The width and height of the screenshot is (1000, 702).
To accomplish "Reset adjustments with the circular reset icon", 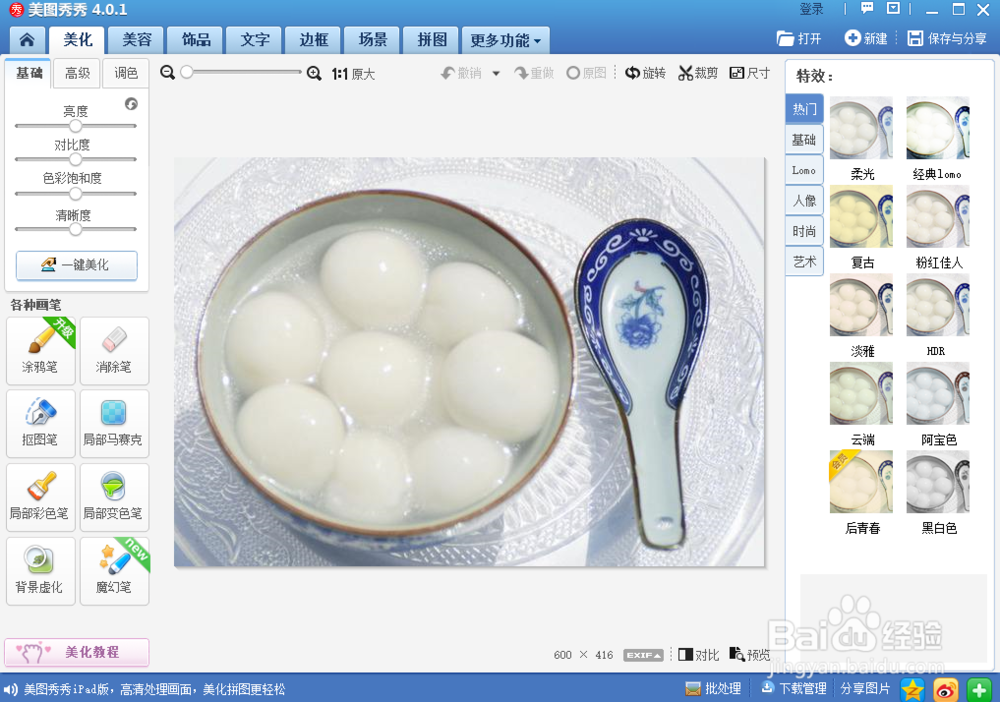I will 131,104.
